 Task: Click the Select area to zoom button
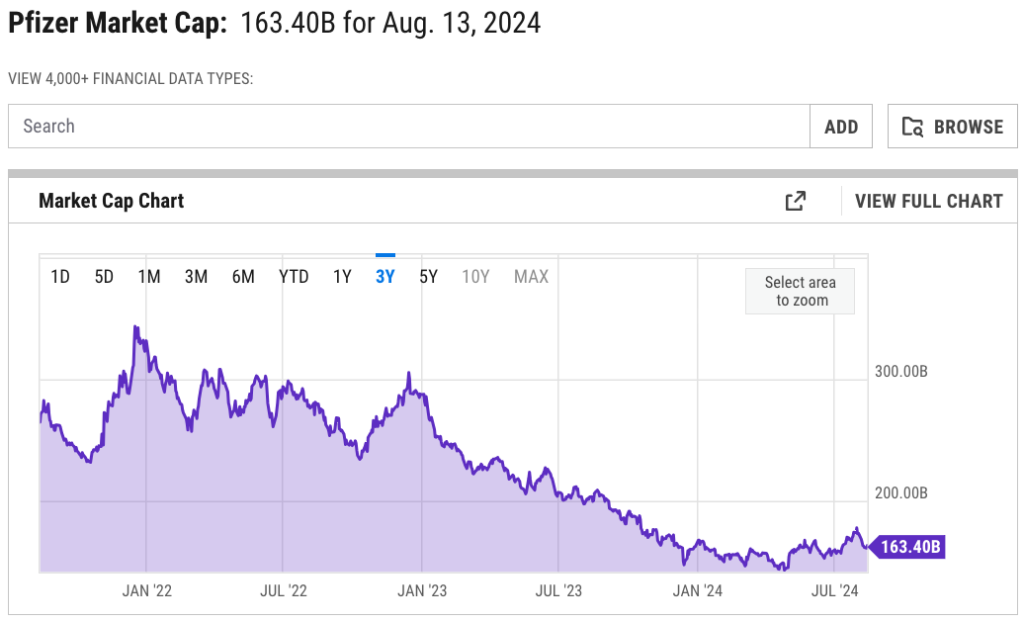(800, 291)
